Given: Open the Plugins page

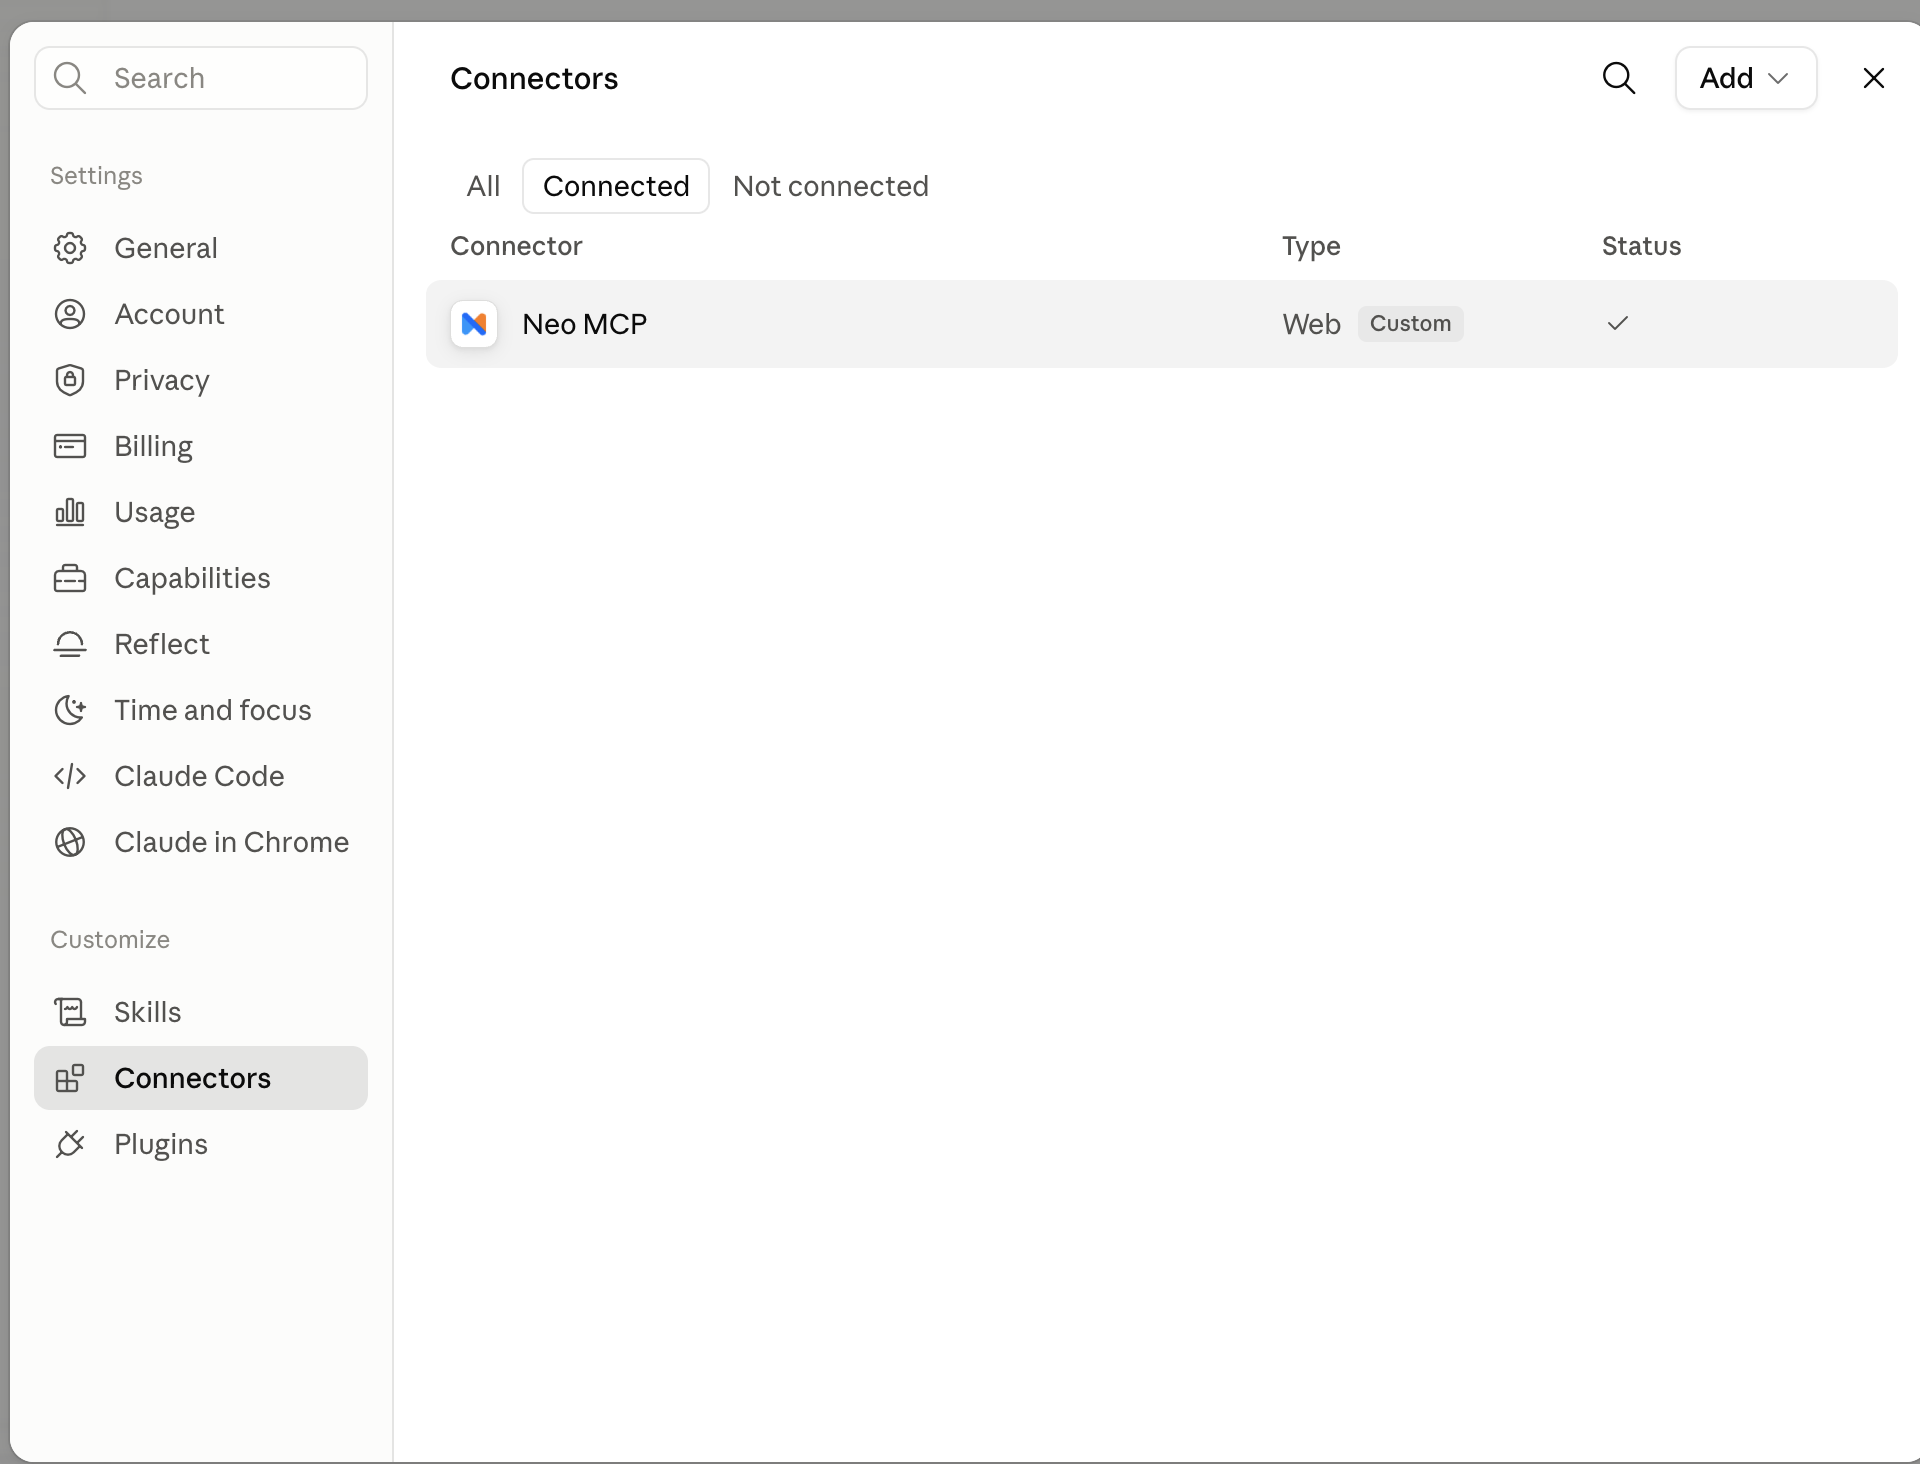Looking at the screenshot, I should pyautogui.click(x=201, y=1144).
